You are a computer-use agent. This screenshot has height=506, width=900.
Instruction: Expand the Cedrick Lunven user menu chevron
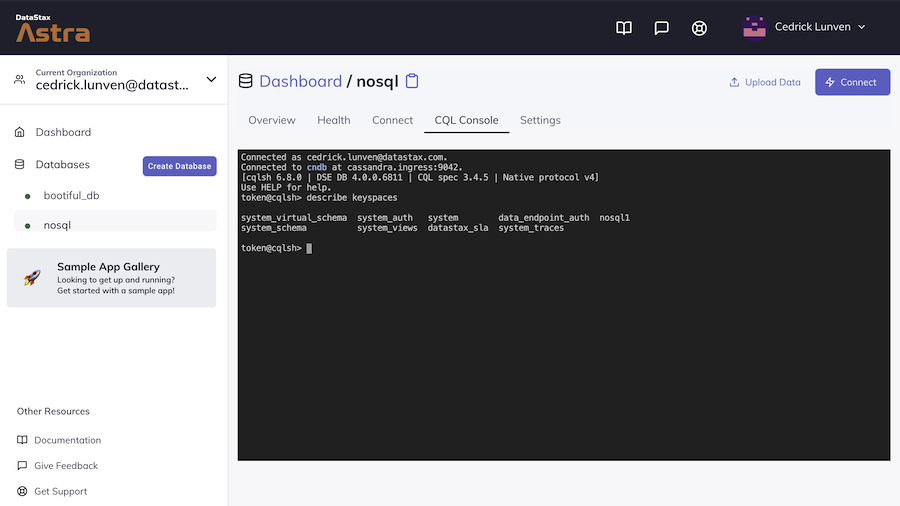(x=862, y=27)
